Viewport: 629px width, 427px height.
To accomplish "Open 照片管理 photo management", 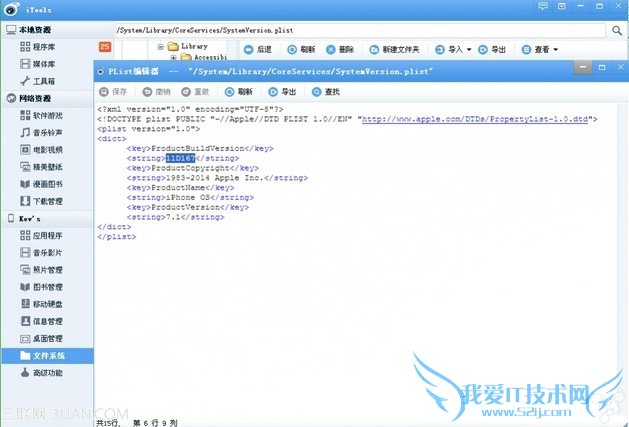I will [x=42, y=270].
